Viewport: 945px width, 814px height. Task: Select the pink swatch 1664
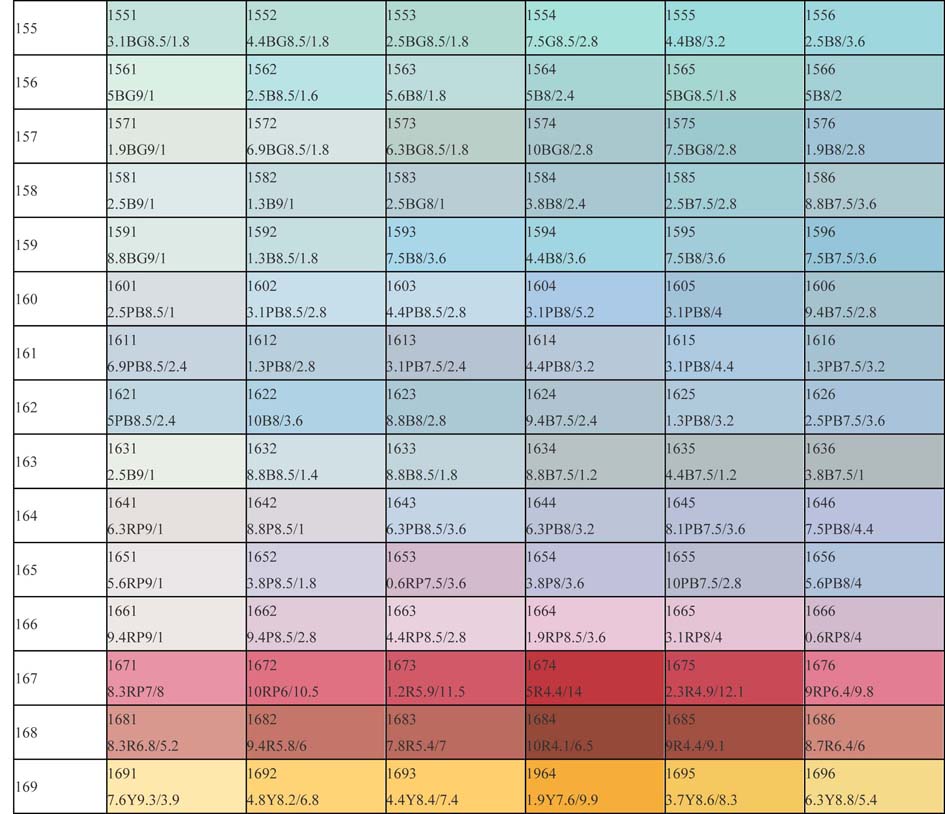(x=594, y=624)
